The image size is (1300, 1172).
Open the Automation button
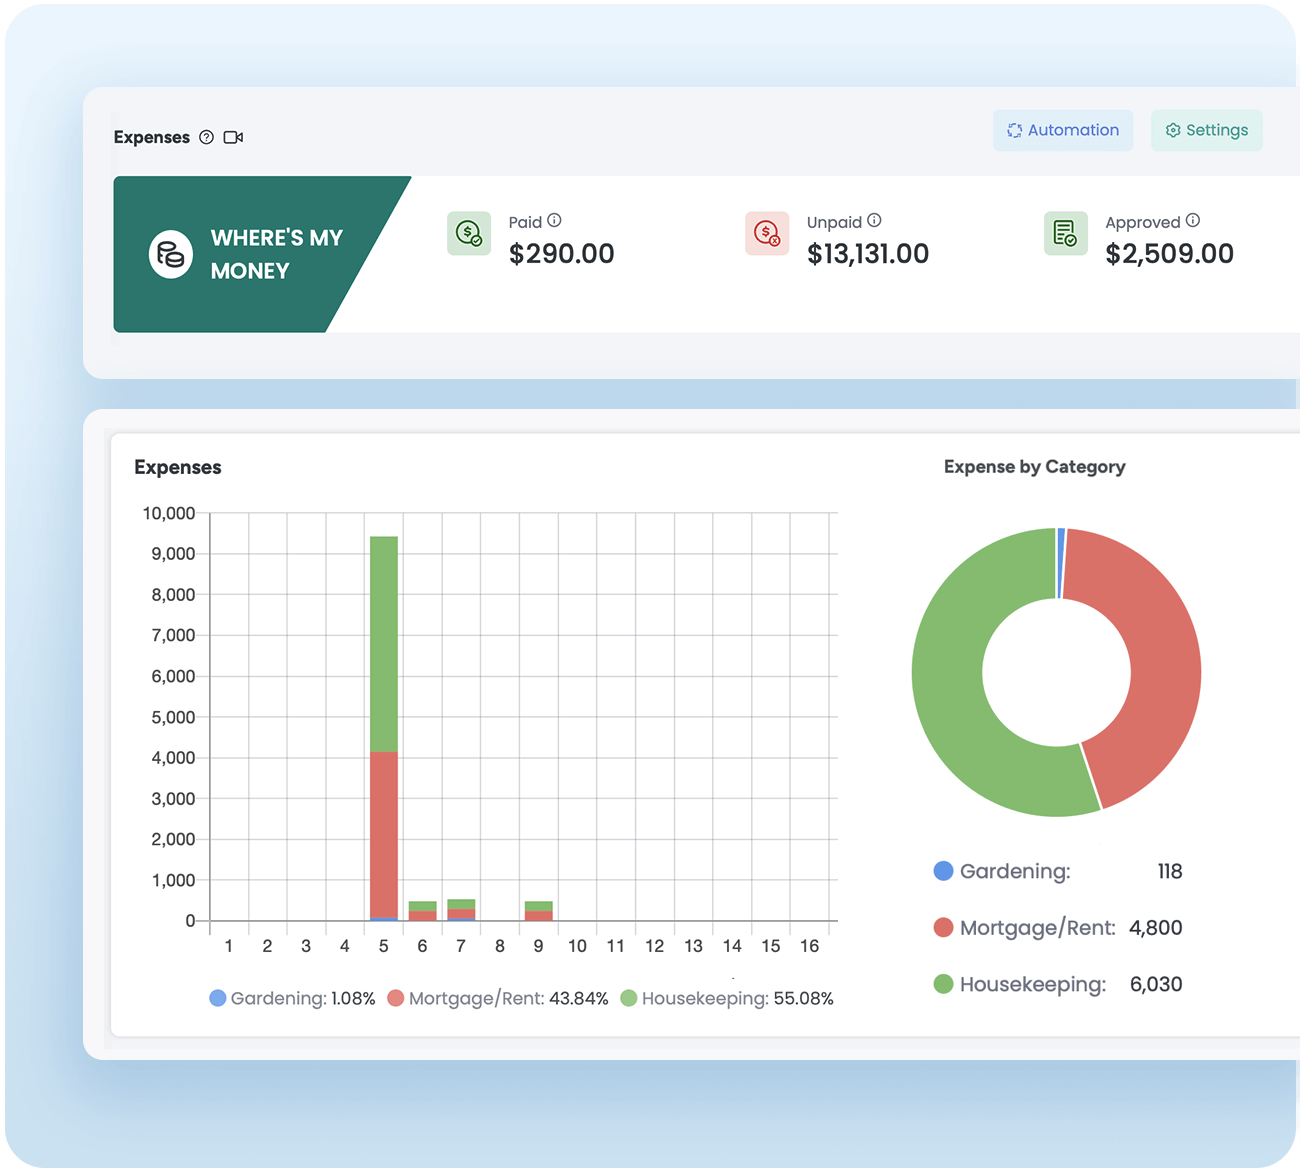point(1062,130)
